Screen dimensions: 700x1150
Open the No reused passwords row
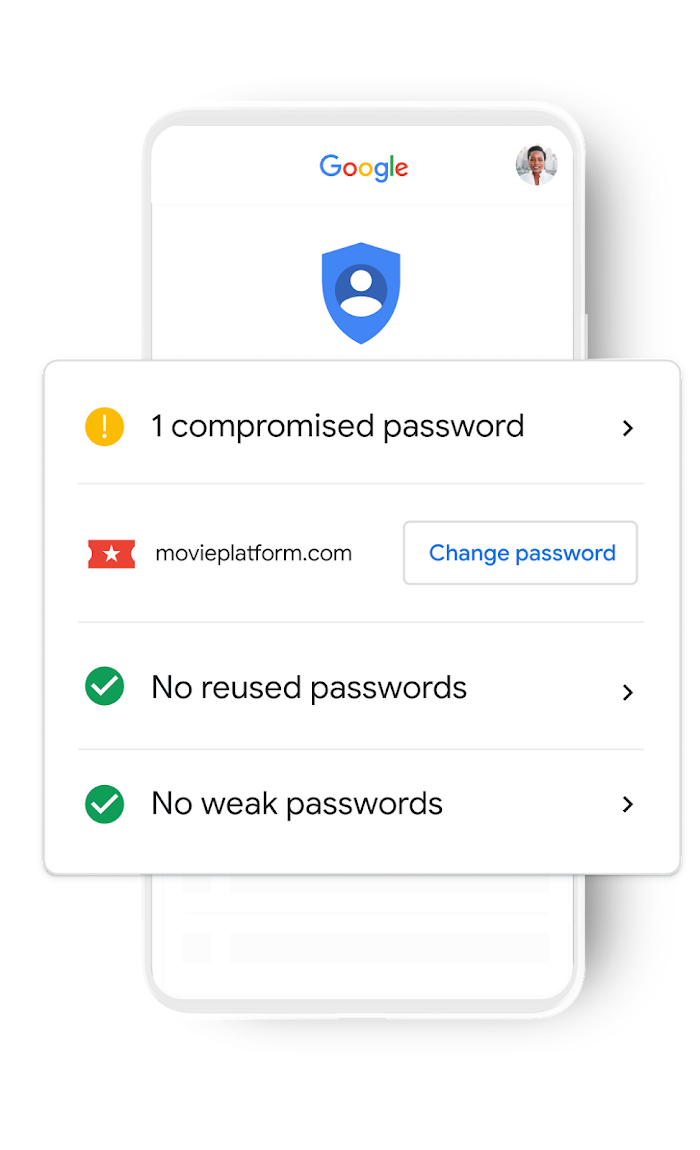point(361,687)
